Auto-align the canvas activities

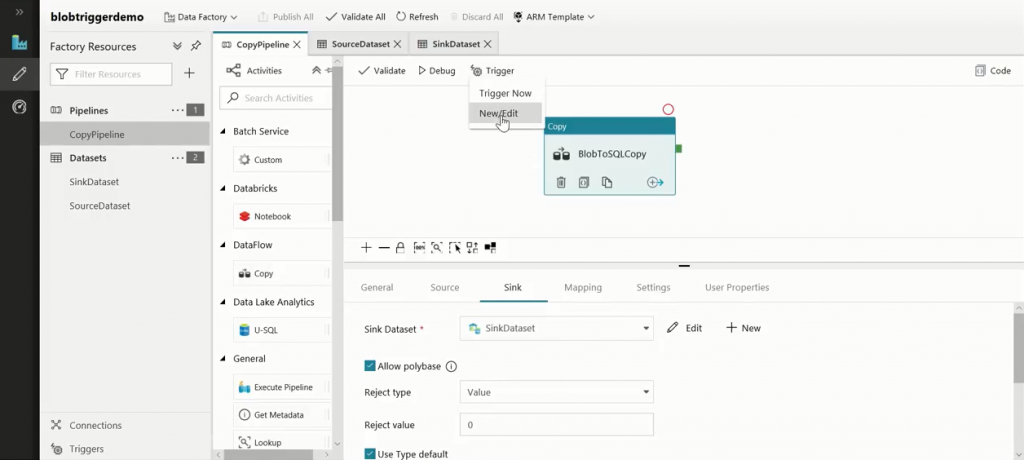click(x=473, y=248)
